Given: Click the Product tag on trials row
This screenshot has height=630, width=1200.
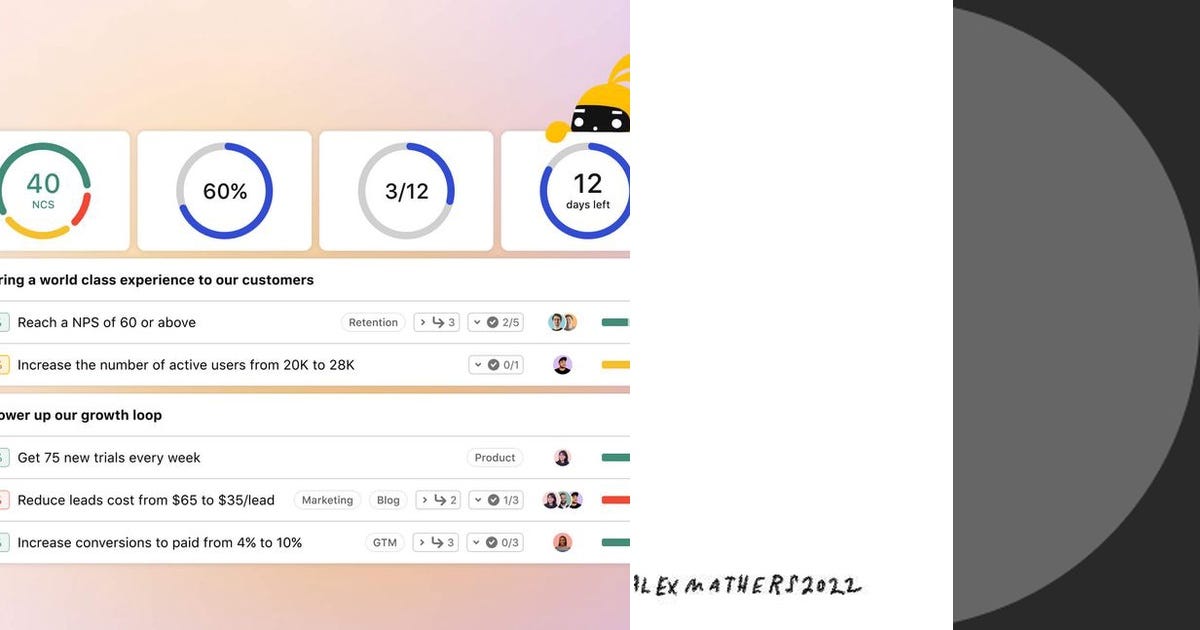Looking at the screenshot, I should (x=495, y=457).
